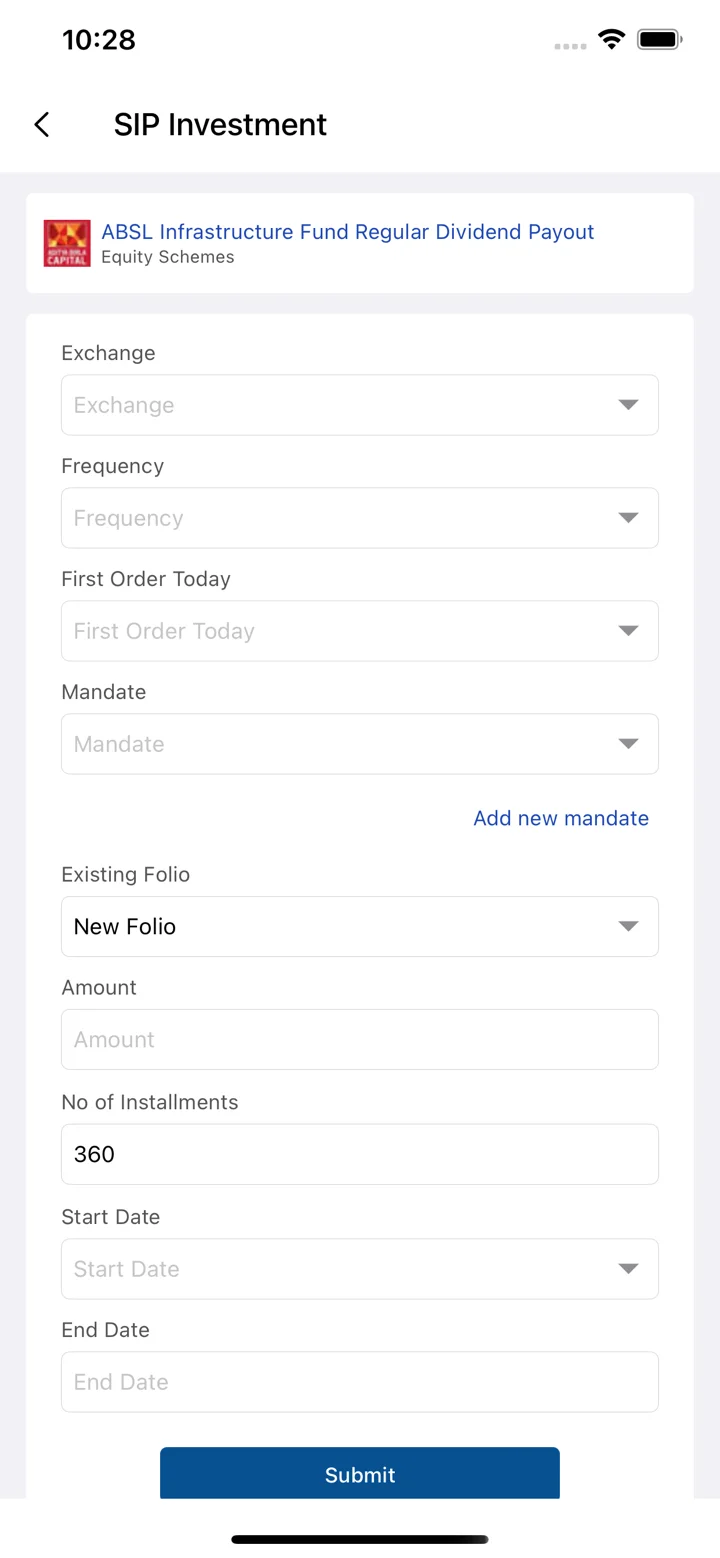Open the Frequency dropdown
720x1558 pixels.
point(360,518)
